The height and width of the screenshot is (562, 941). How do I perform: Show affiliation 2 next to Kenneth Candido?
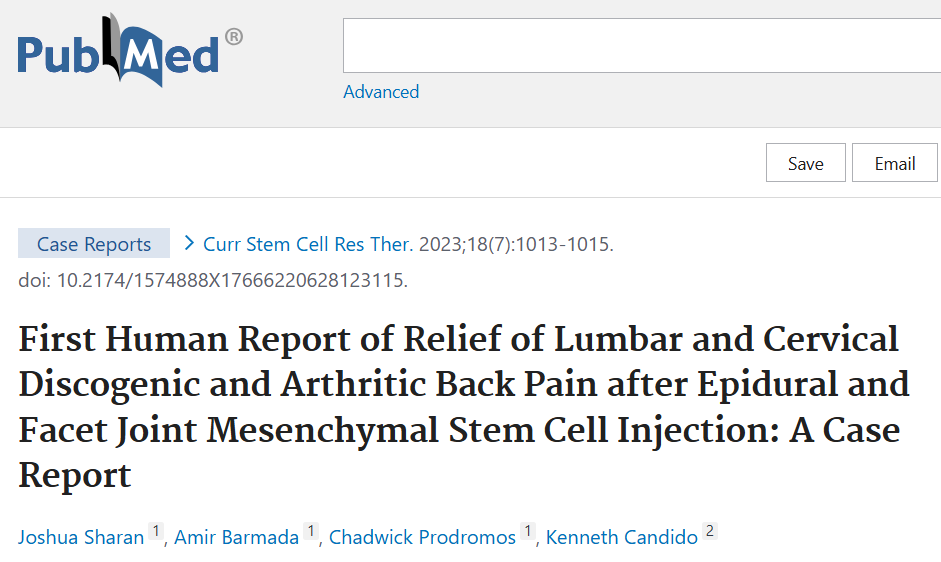(x=710, y=532)
